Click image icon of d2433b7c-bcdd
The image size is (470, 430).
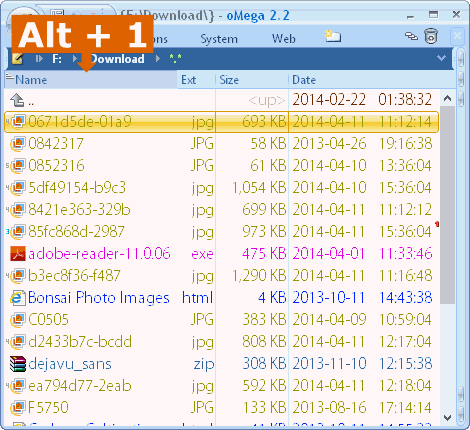[18, 342]
